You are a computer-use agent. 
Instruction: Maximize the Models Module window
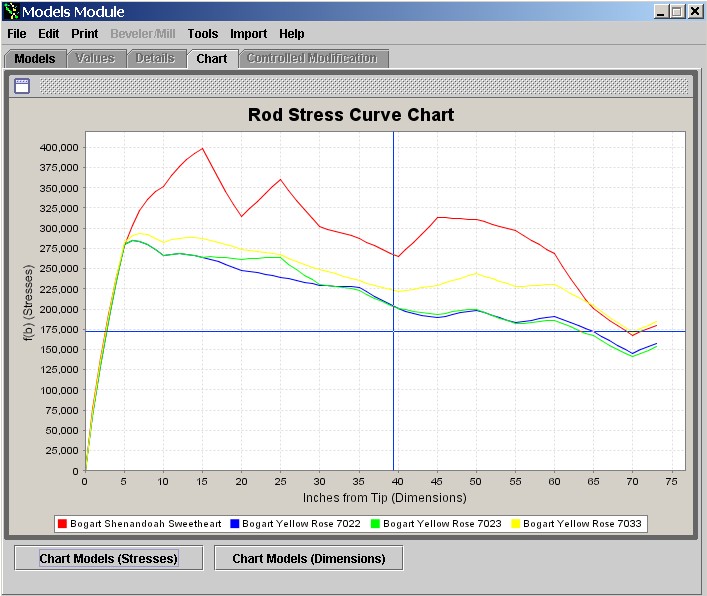pyautogui.click(x=677, y=11)
